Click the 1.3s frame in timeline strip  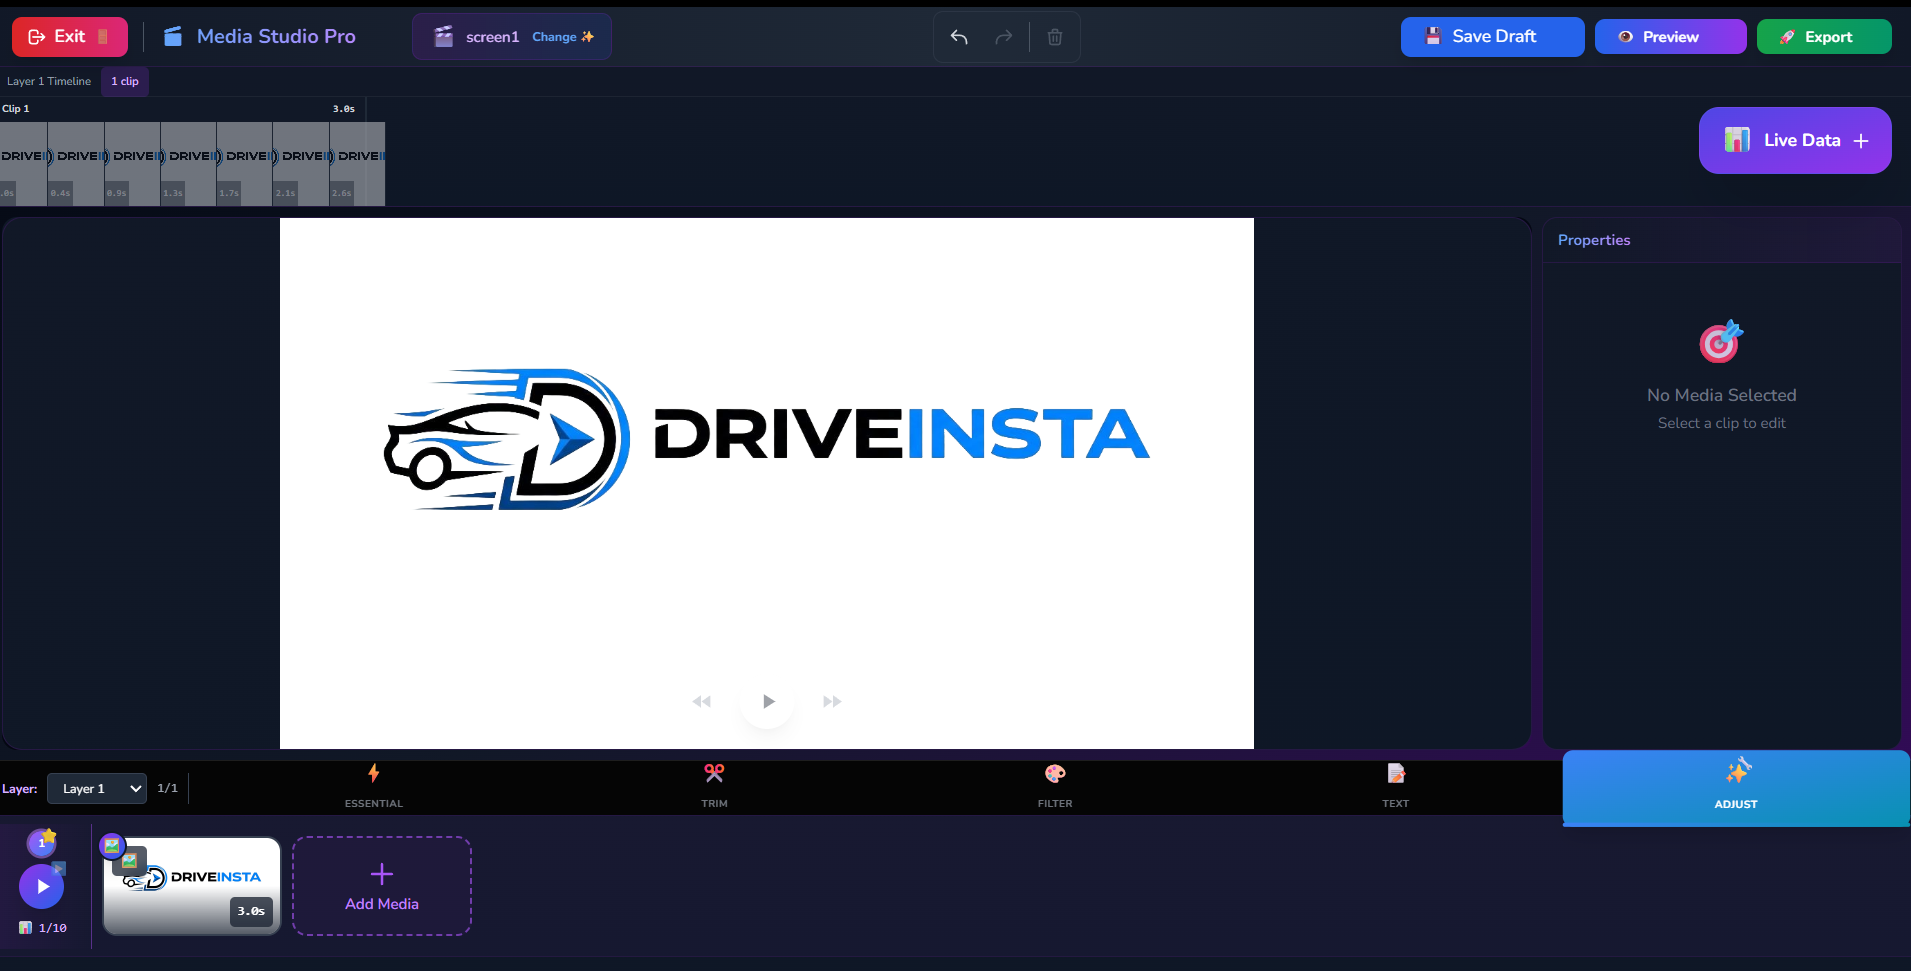[188, 165]
